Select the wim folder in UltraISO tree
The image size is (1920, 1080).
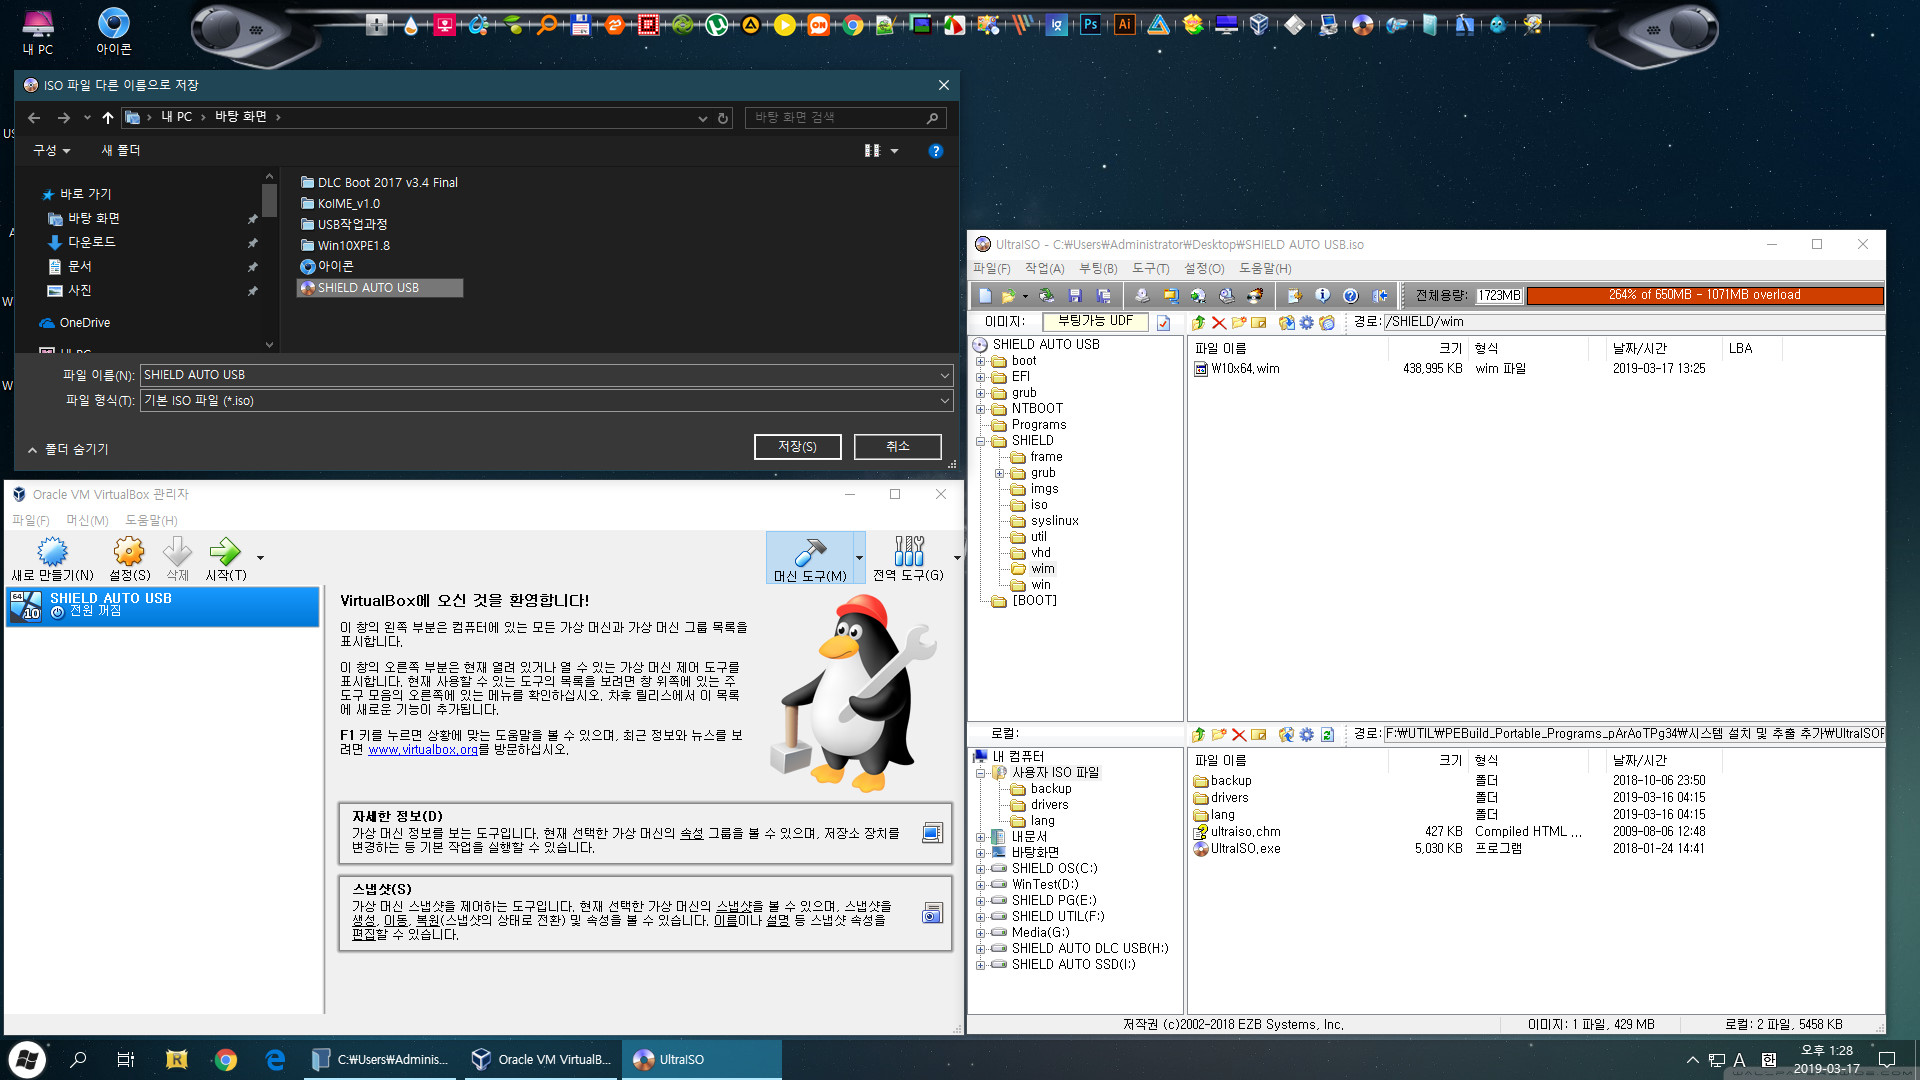(1042, 570)
